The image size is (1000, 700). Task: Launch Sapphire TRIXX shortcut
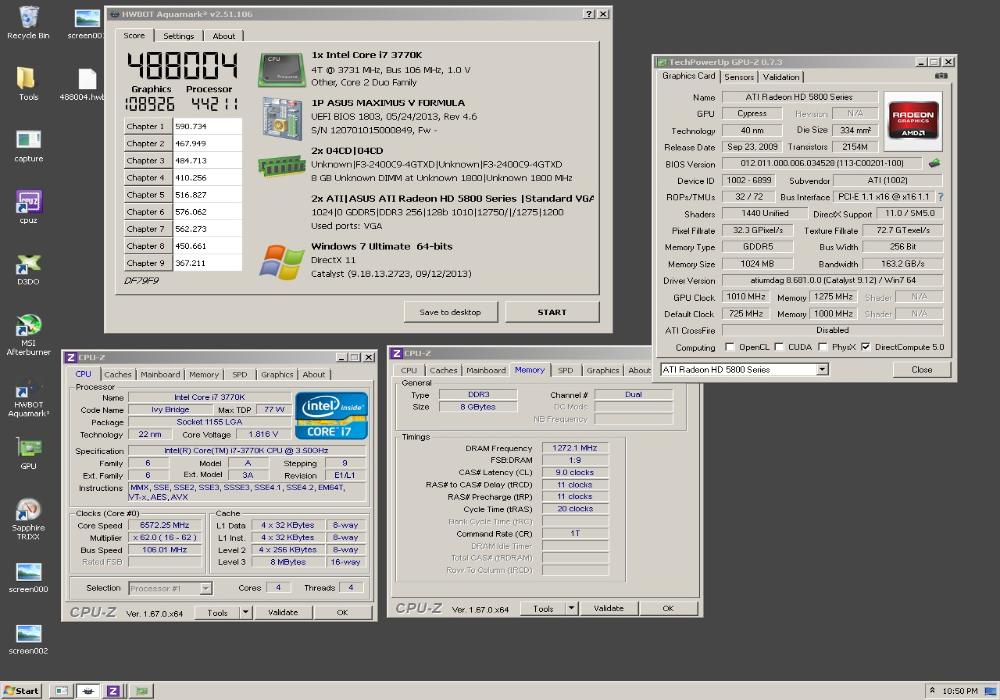pyautogui.click(x=28, y=520)
